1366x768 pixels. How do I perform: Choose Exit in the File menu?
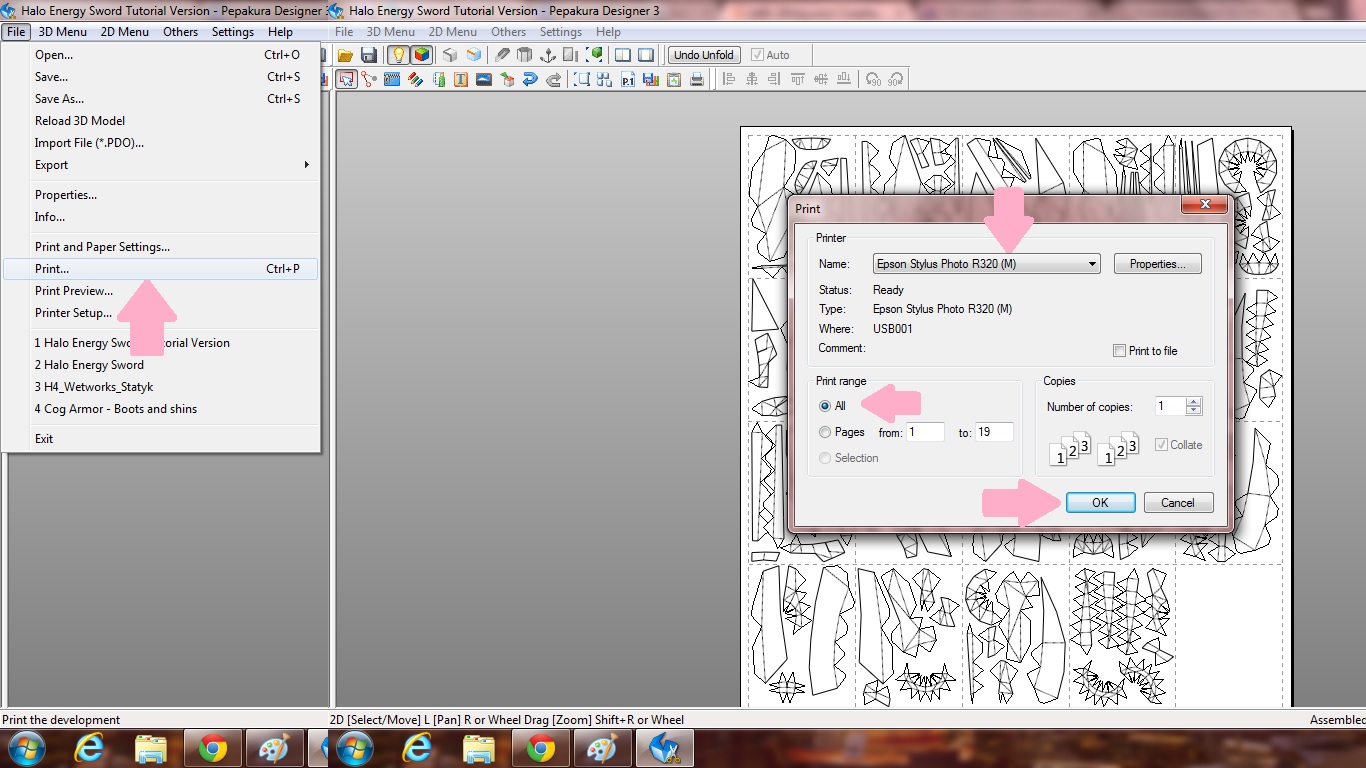[x=160, y=439]
